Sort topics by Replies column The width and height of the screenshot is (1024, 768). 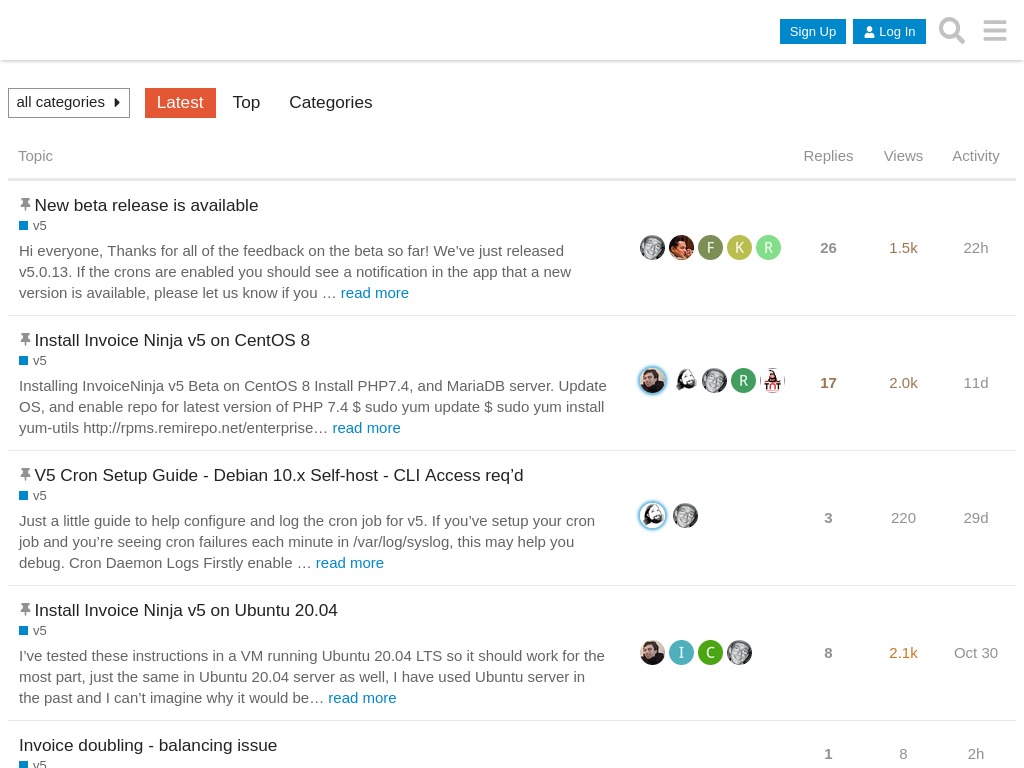(828, 156)
